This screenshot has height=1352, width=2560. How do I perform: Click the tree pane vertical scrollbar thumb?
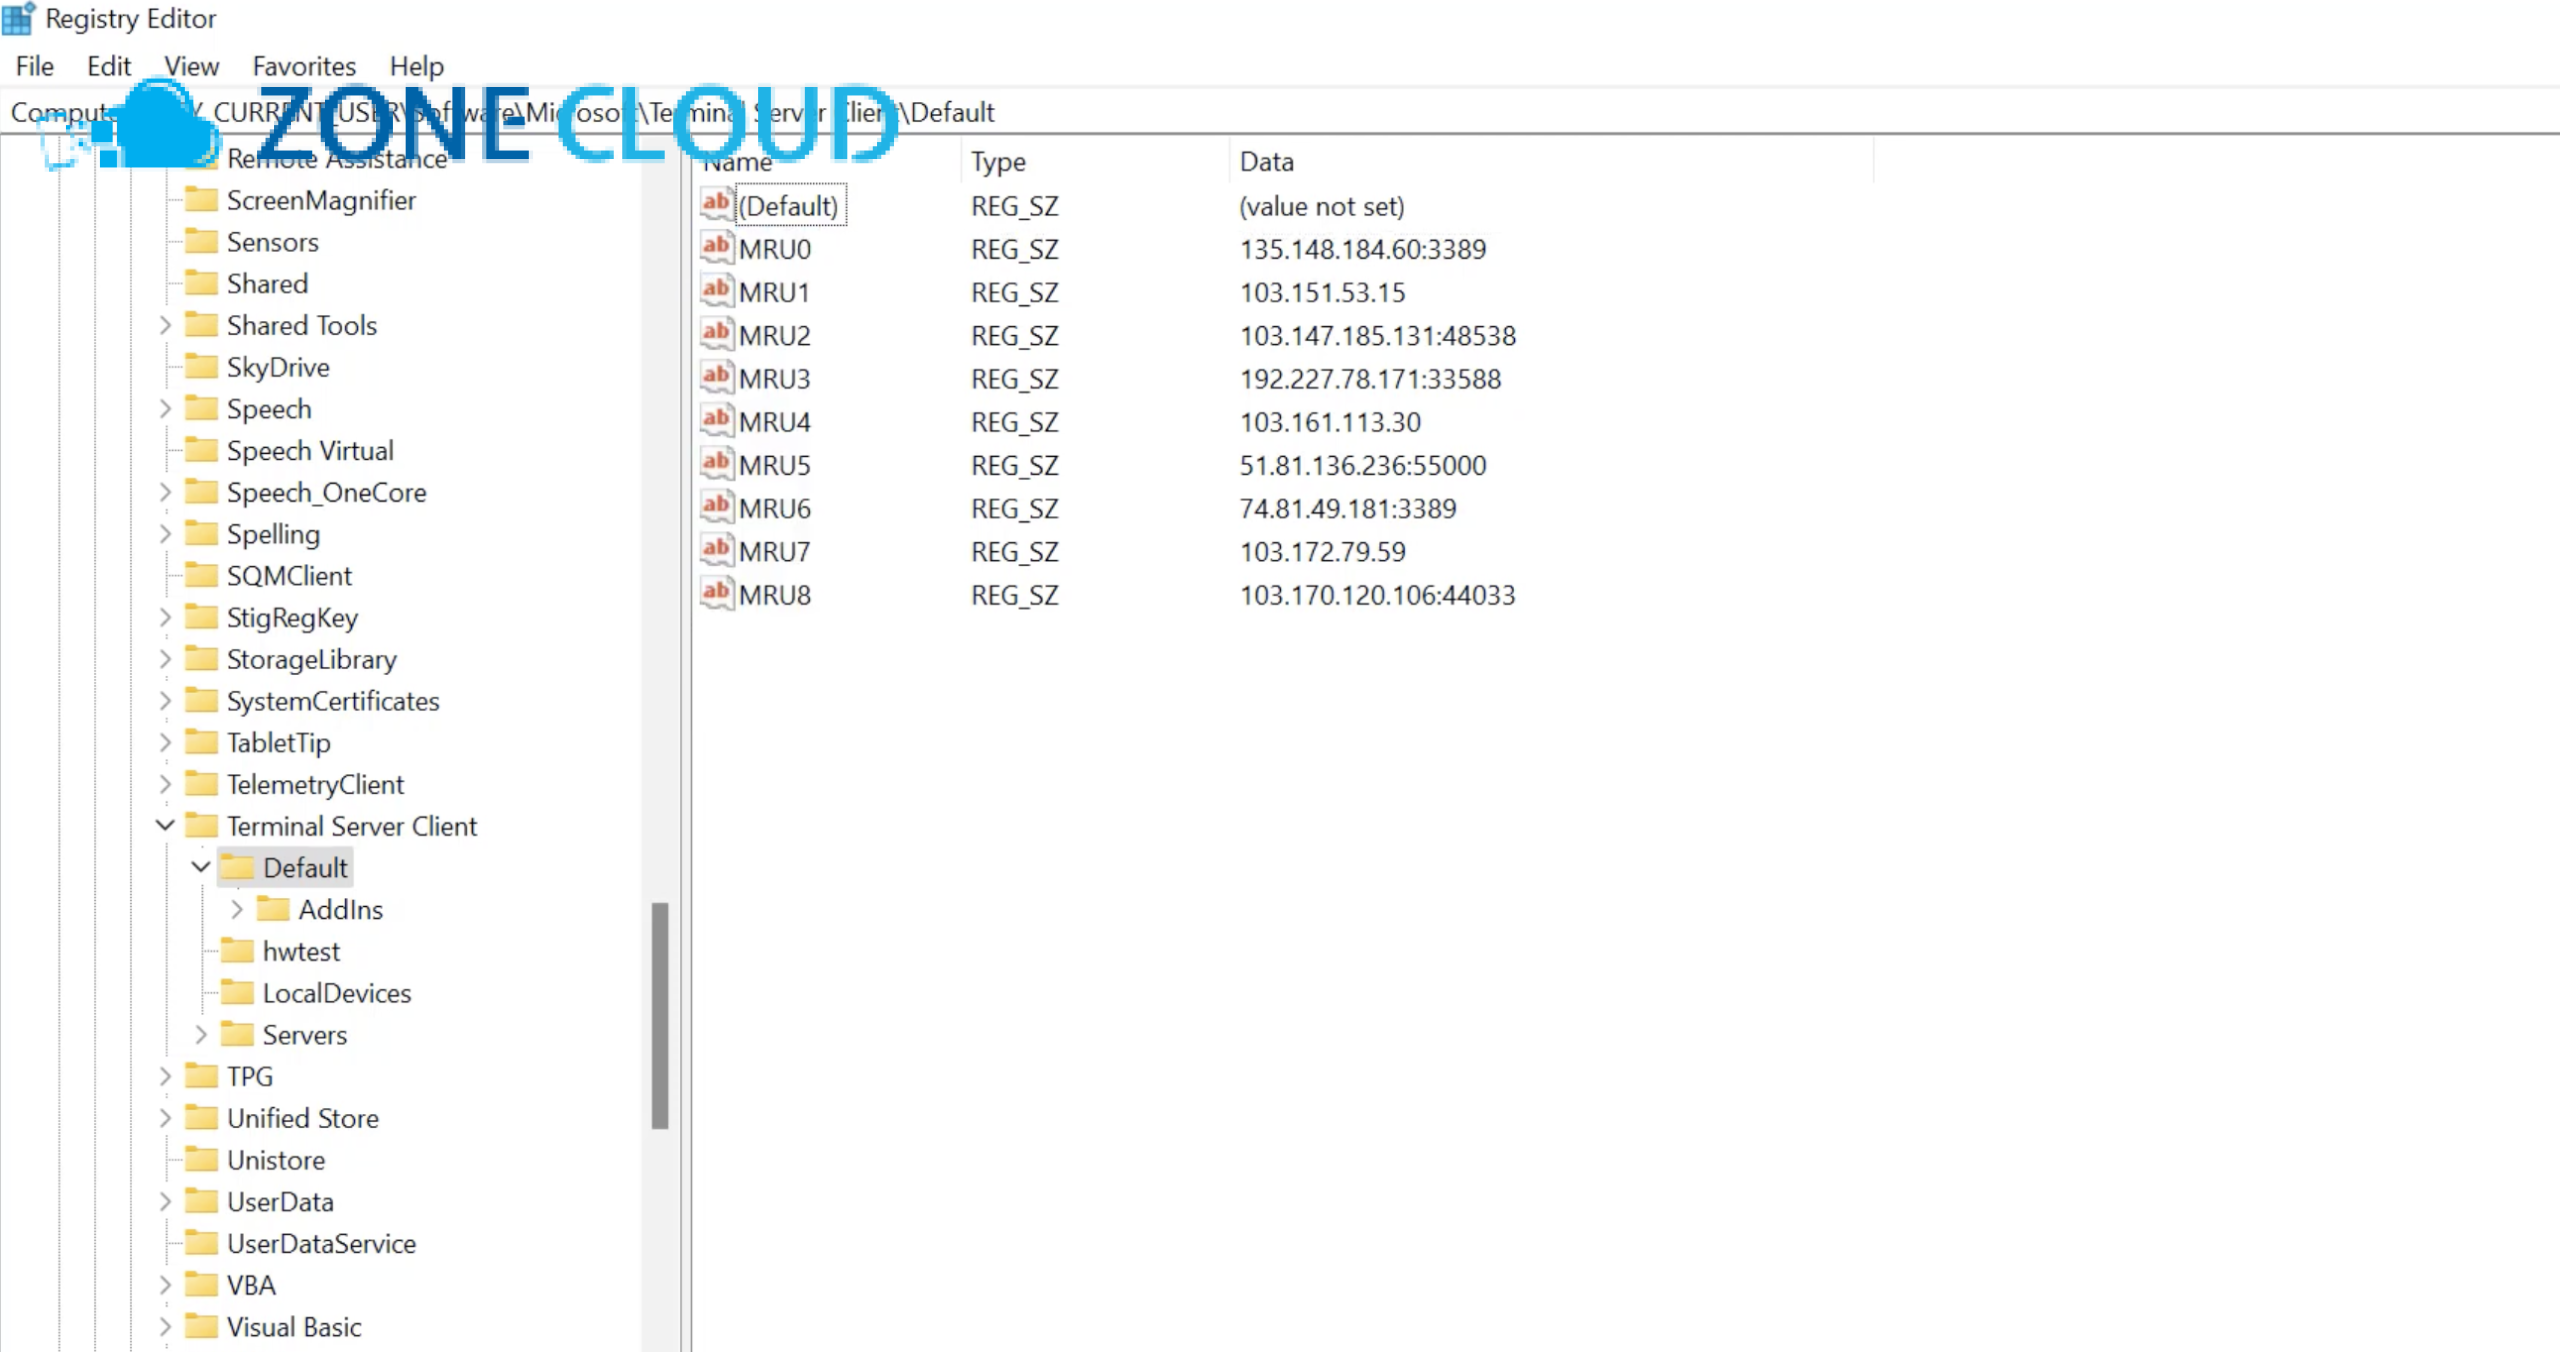tap(660, 1015)
